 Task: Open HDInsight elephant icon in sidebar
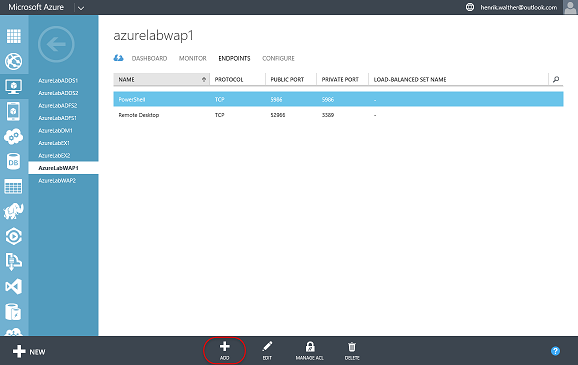(14, 211)
